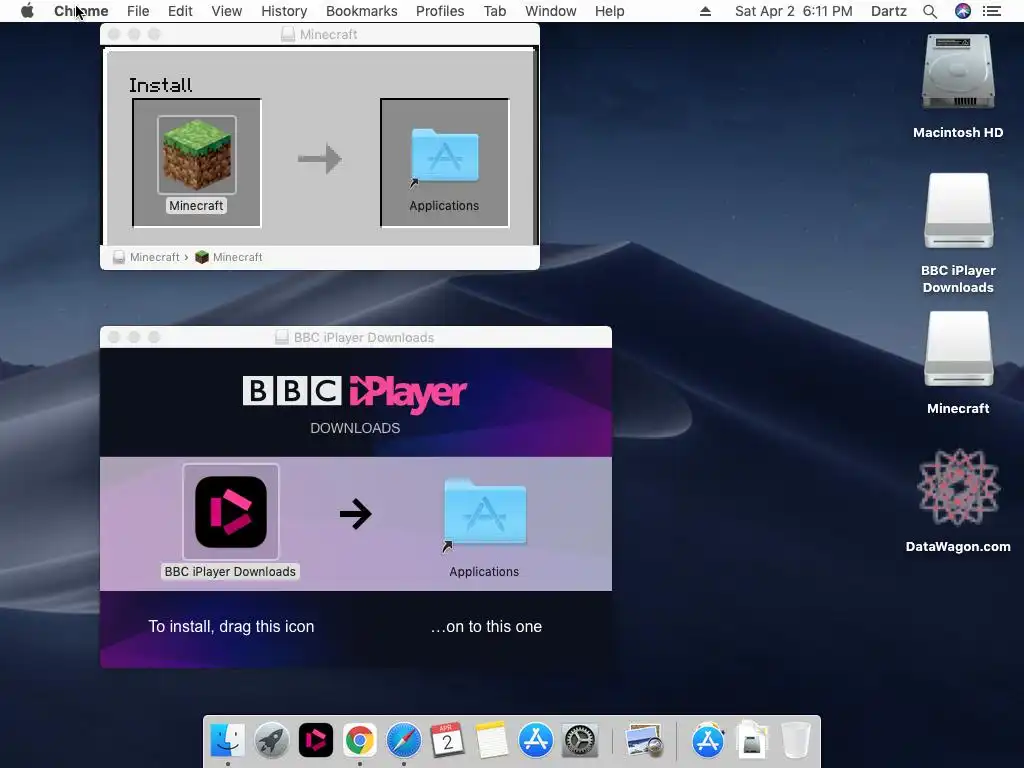Close the Minecraft installer window
This screenshot has width=1024, height=768.
click(114, 34)
